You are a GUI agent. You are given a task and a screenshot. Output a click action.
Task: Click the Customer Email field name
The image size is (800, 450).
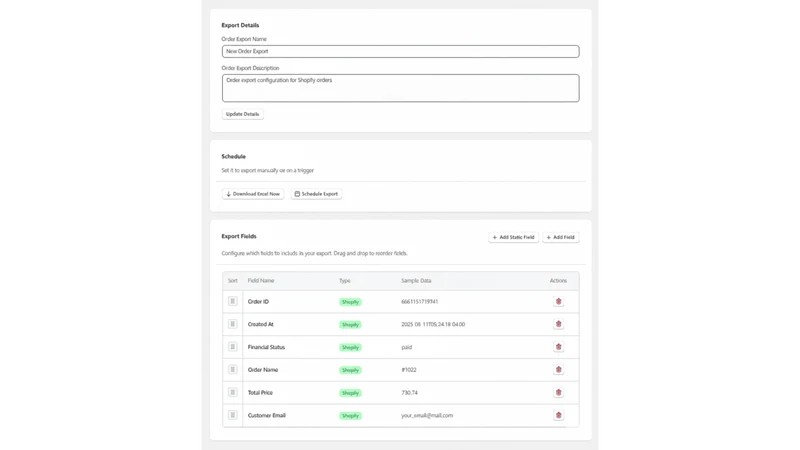[x=267, y=415]
